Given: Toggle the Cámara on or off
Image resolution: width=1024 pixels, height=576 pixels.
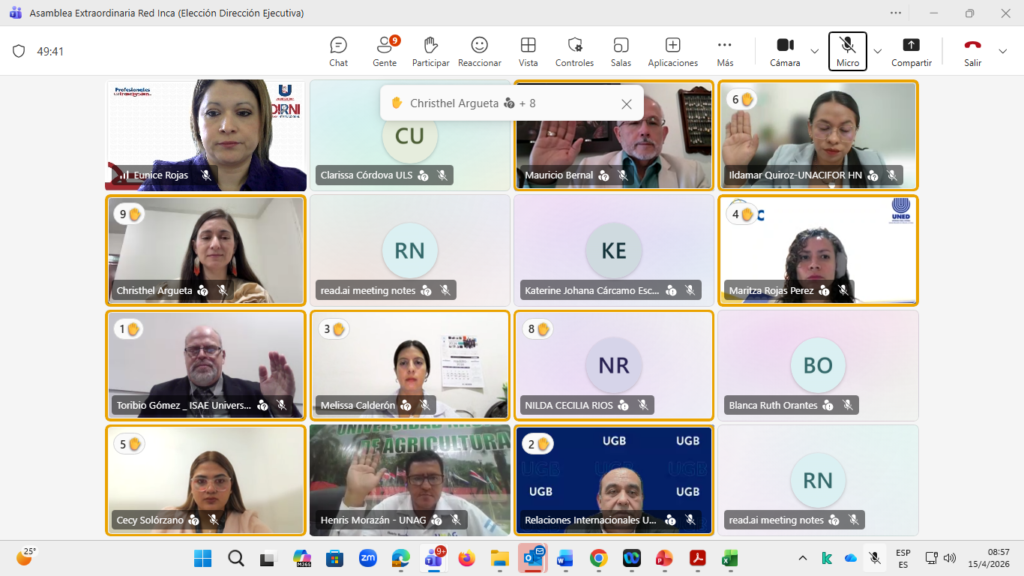Looking at the screenshot, I should tap(785, 51).
